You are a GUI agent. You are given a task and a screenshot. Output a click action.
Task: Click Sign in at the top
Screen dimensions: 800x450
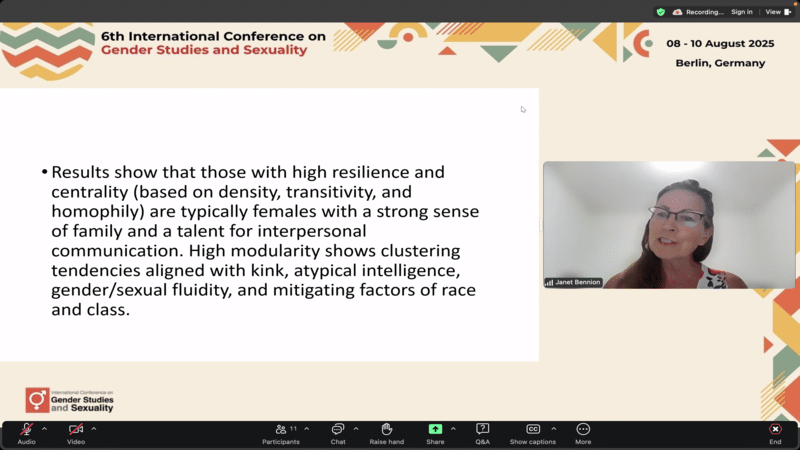pyautogui.click(x=741, y=12)
